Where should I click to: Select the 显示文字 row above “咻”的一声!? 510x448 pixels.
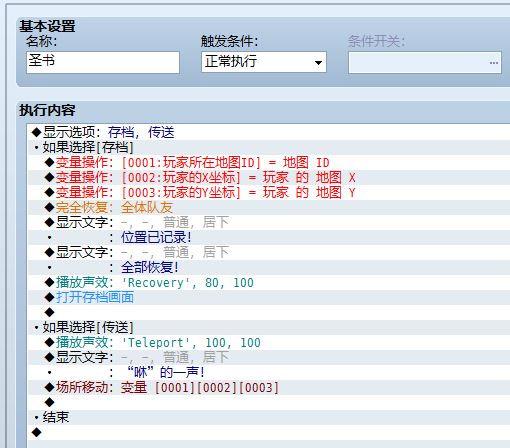tap(269, 357)
